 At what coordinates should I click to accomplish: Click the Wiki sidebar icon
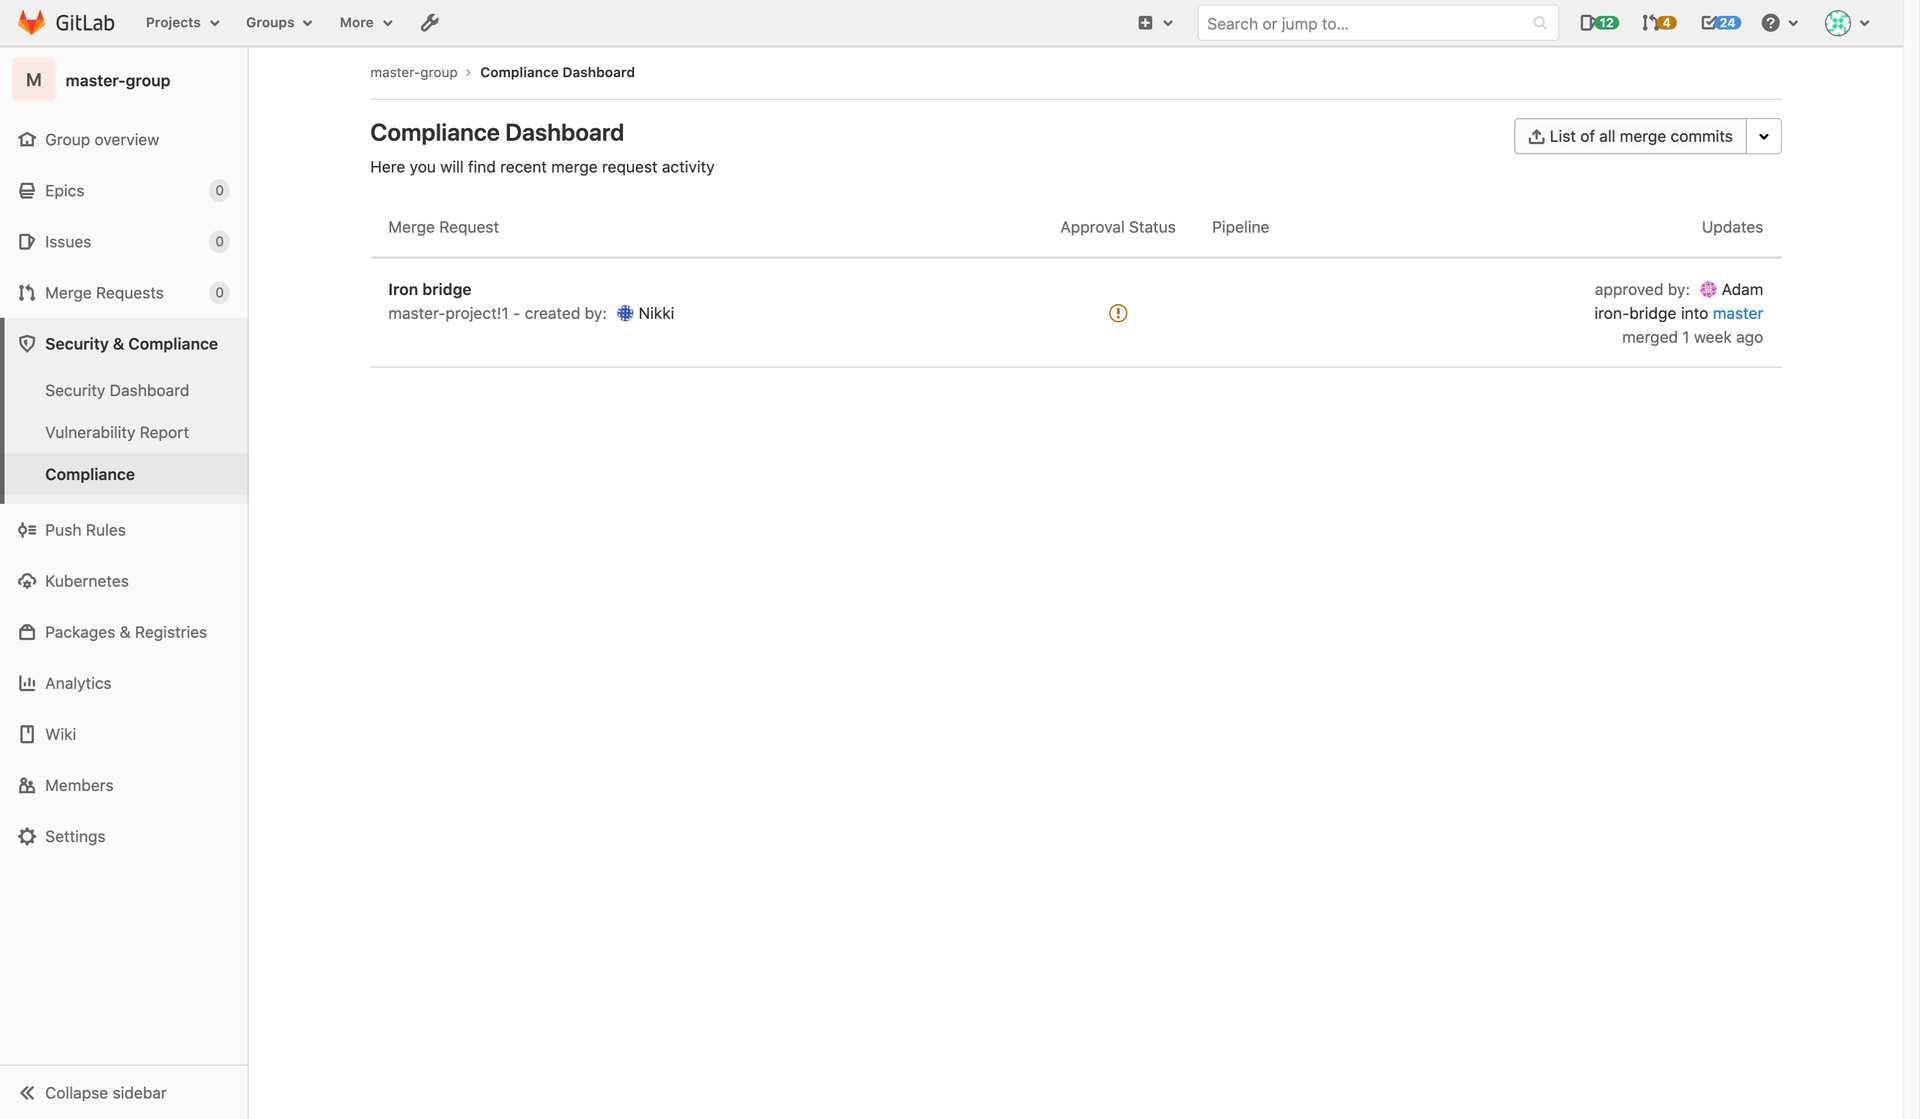tap(27, 734)
